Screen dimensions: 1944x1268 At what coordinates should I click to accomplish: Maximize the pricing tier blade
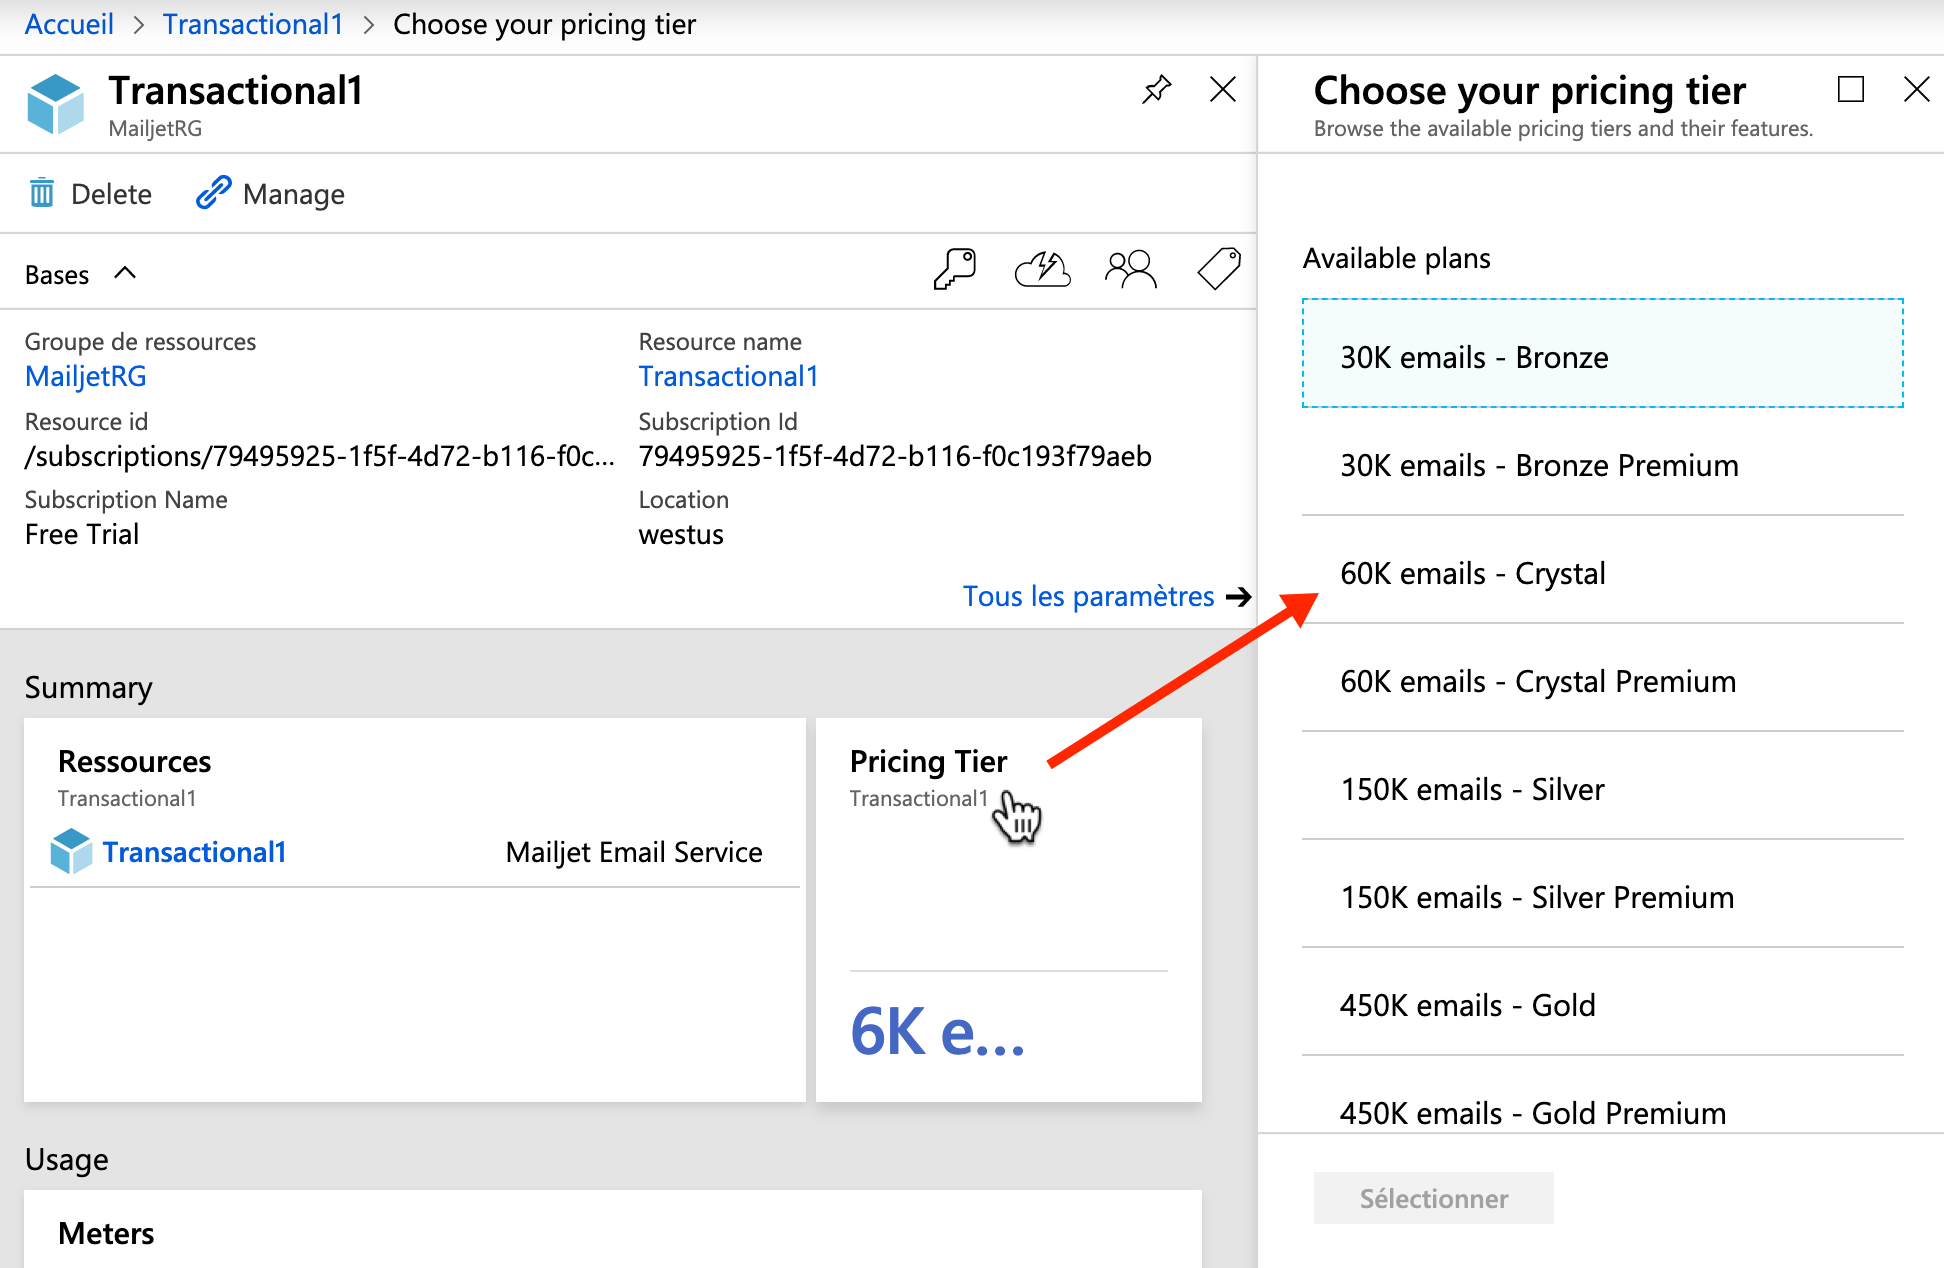(x=1851, y=90)
